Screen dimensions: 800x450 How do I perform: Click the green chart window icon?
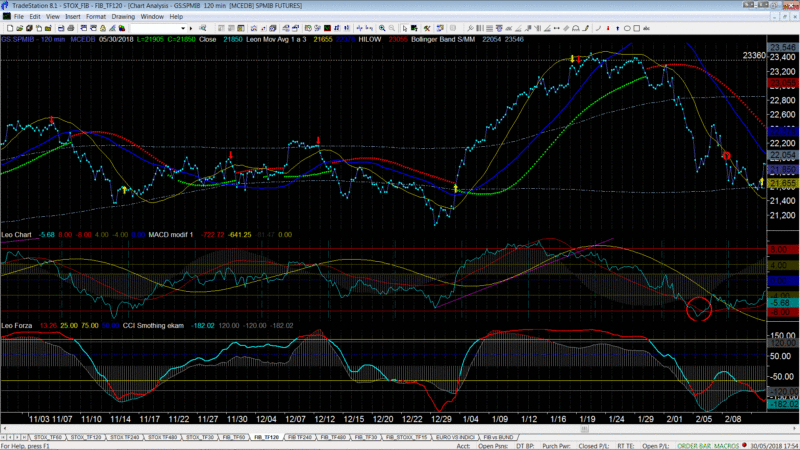[327, 29]
